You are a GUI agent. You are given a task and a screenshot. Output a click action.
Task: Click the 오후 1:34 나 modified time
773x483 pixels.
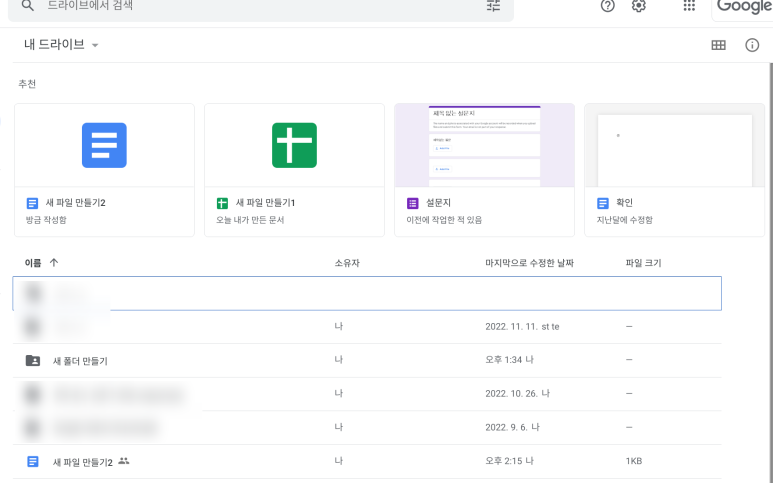pos(509,360)
